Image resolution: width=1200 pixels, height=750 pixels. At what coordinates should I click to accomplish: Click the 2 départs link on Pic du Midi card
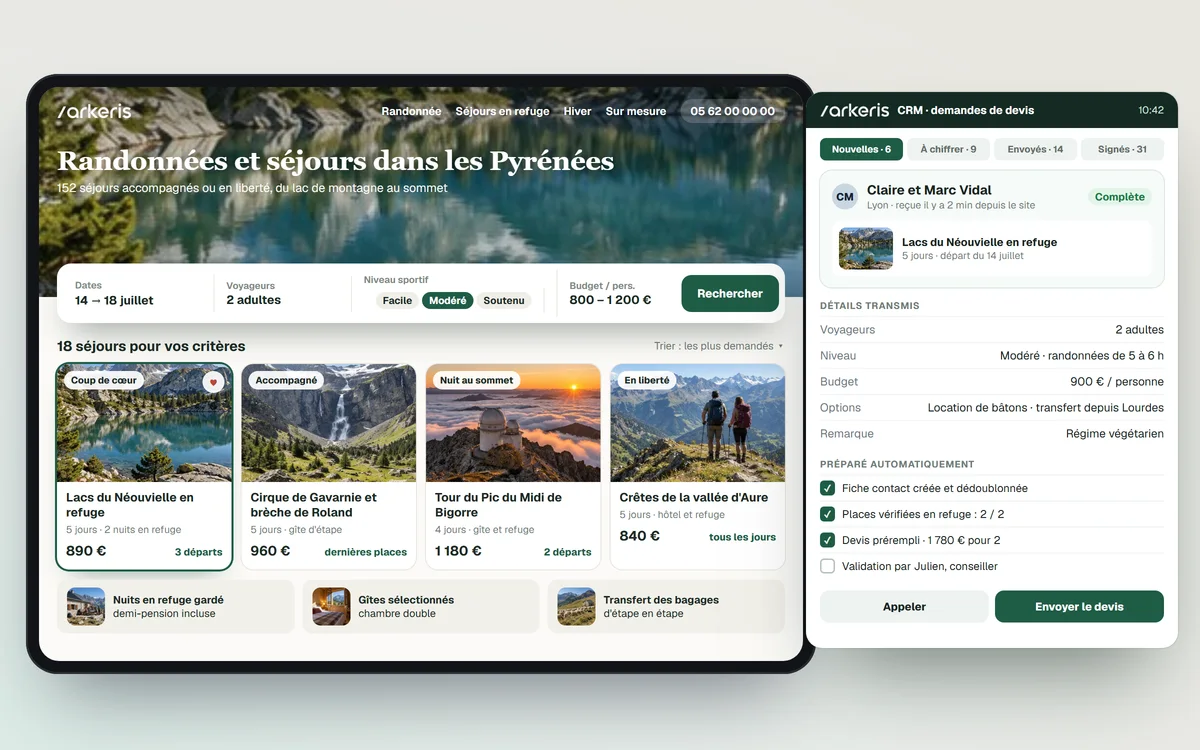click(x=567, y=552)
